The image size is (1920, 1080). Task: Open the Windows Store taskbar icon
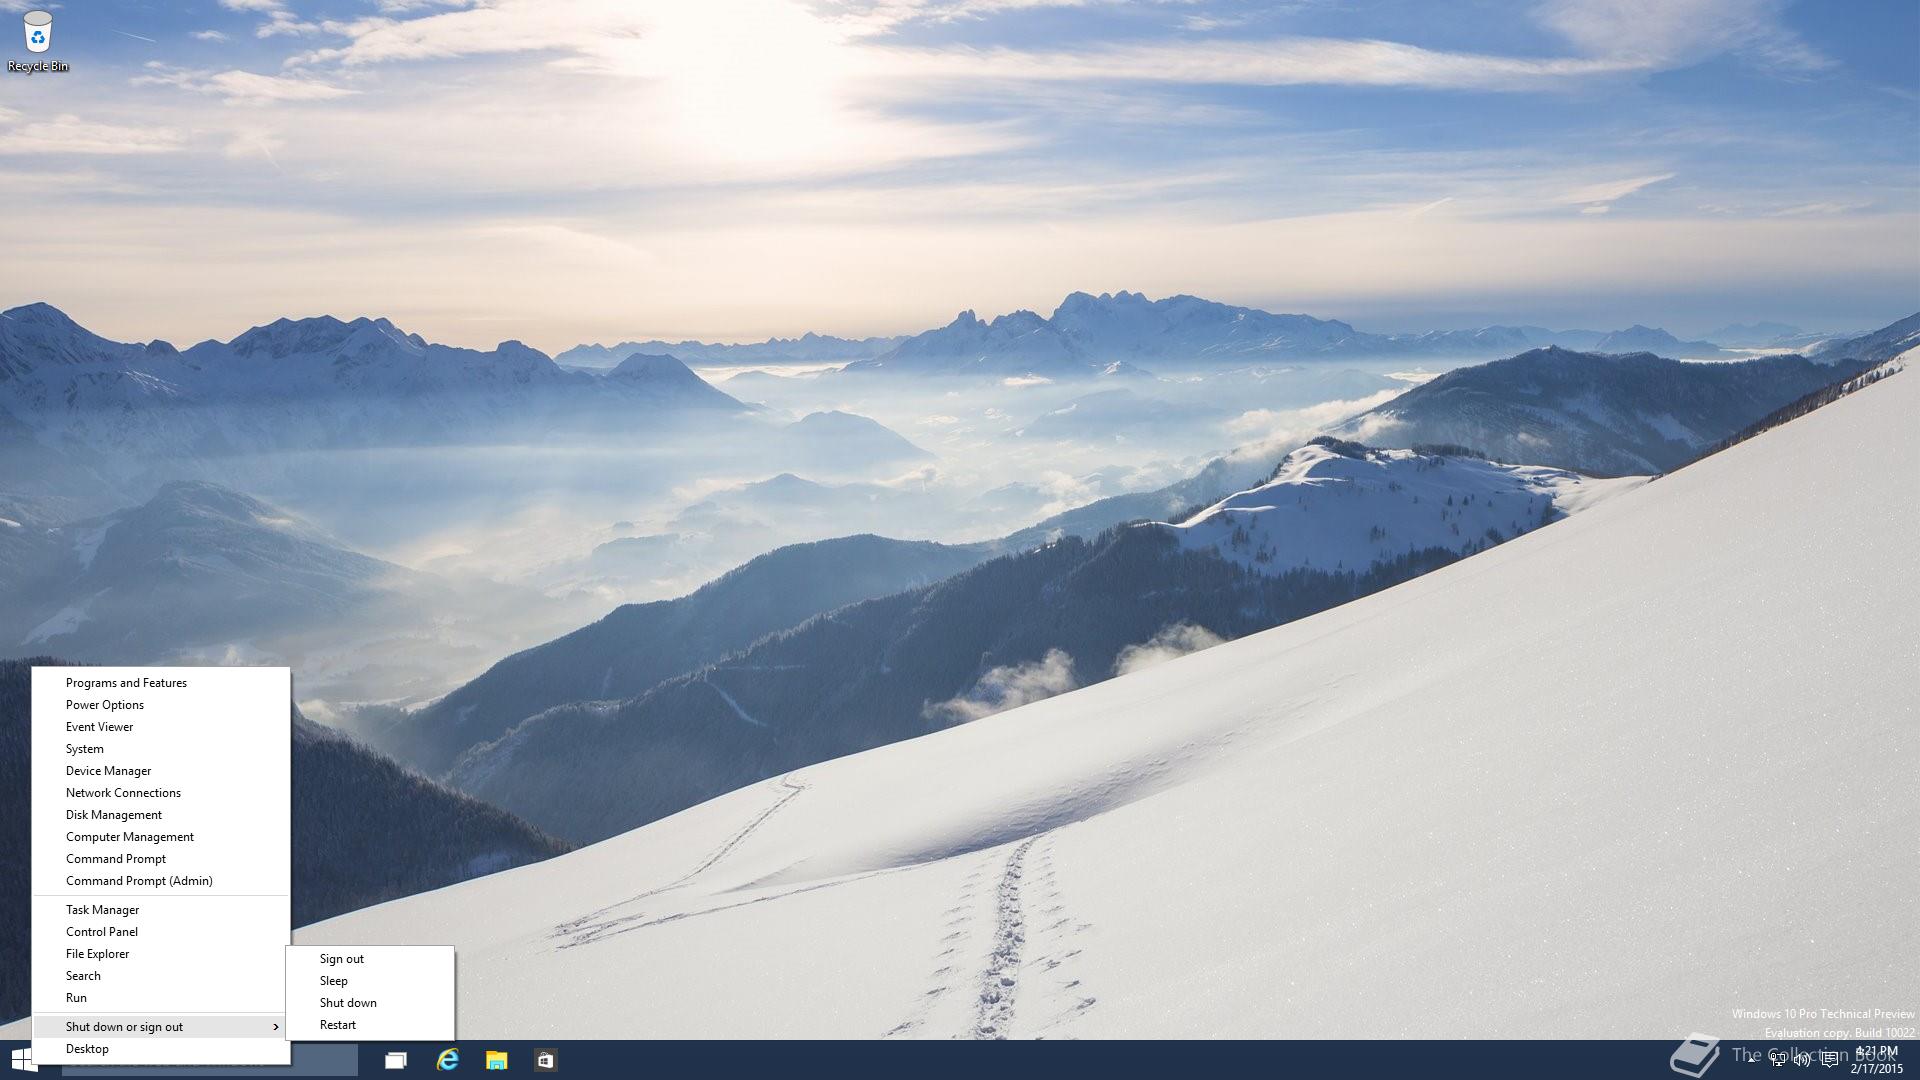(545, 1060)
